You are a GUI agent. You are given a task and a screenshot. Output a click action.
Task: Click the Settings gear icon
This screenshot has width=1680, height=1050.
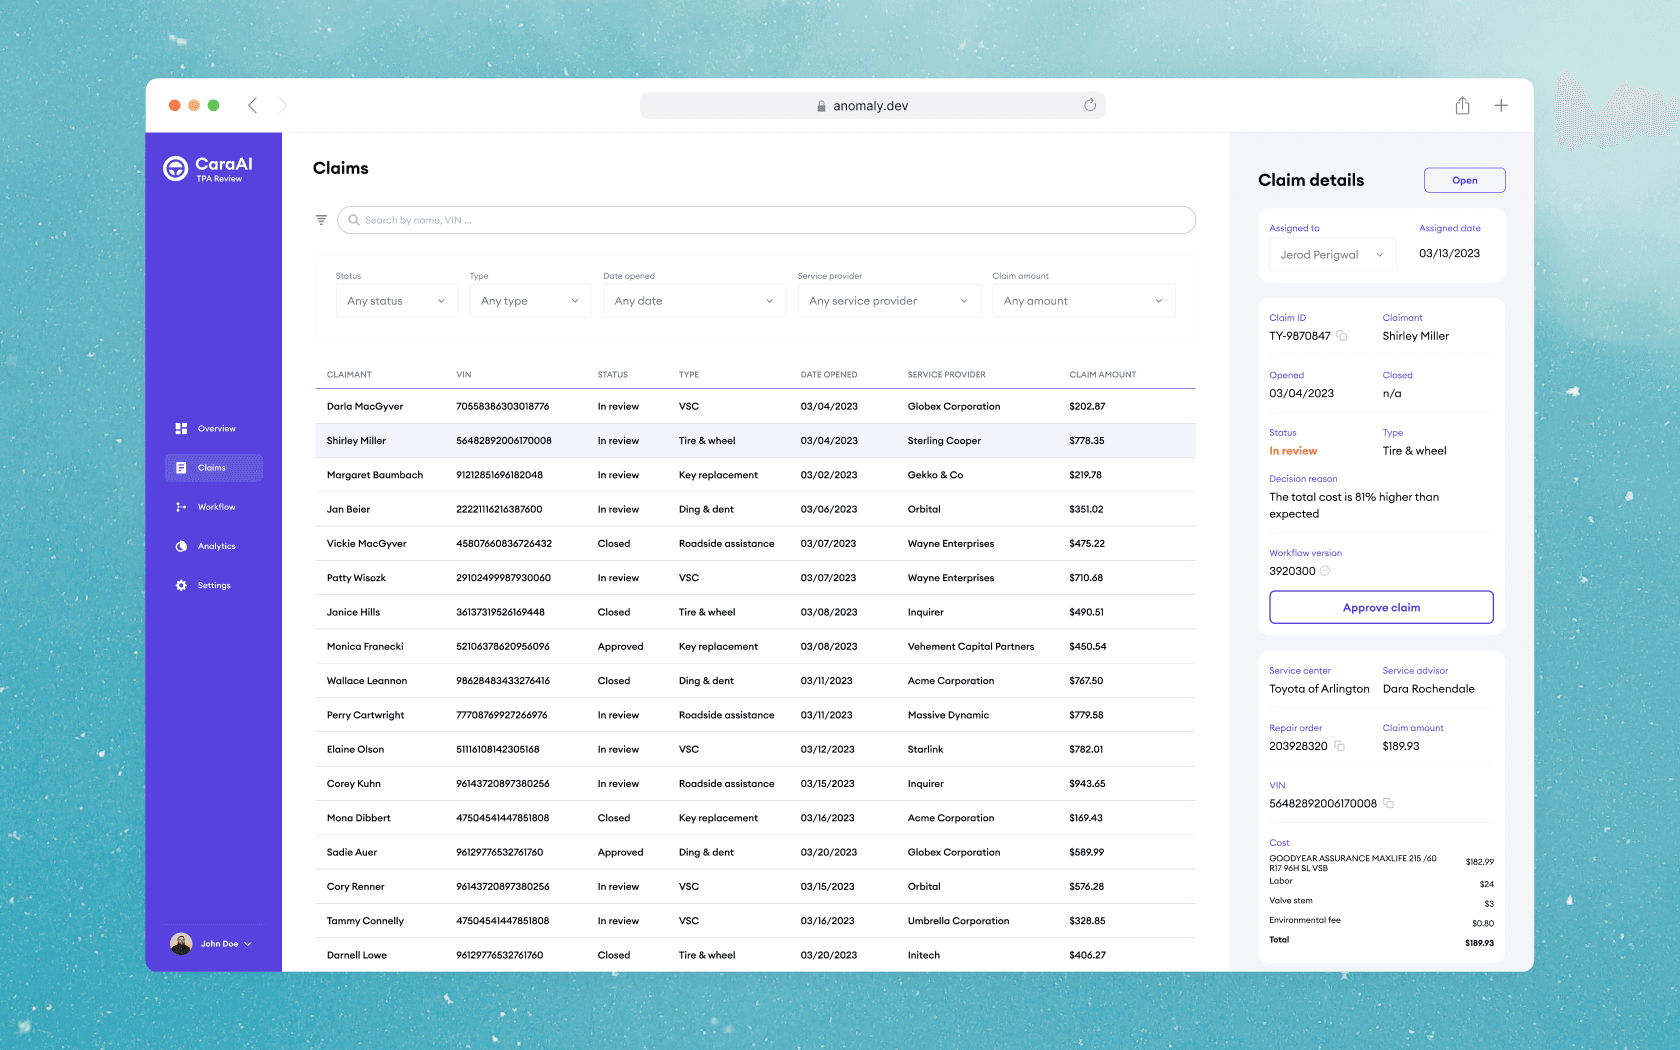[181, 586]
